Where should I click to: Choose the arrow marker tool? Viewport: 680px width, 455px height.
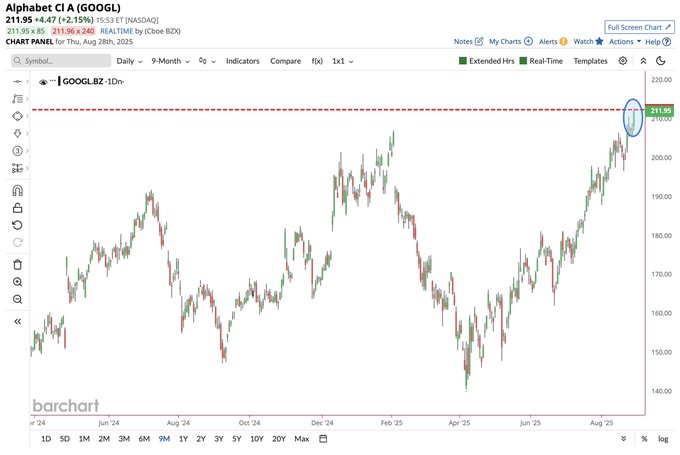tap(17, 134)
